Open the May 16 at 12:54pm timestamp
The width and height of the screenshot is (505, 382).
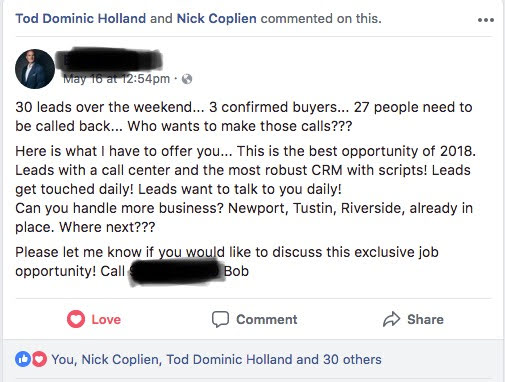click(x=117, y=79)
